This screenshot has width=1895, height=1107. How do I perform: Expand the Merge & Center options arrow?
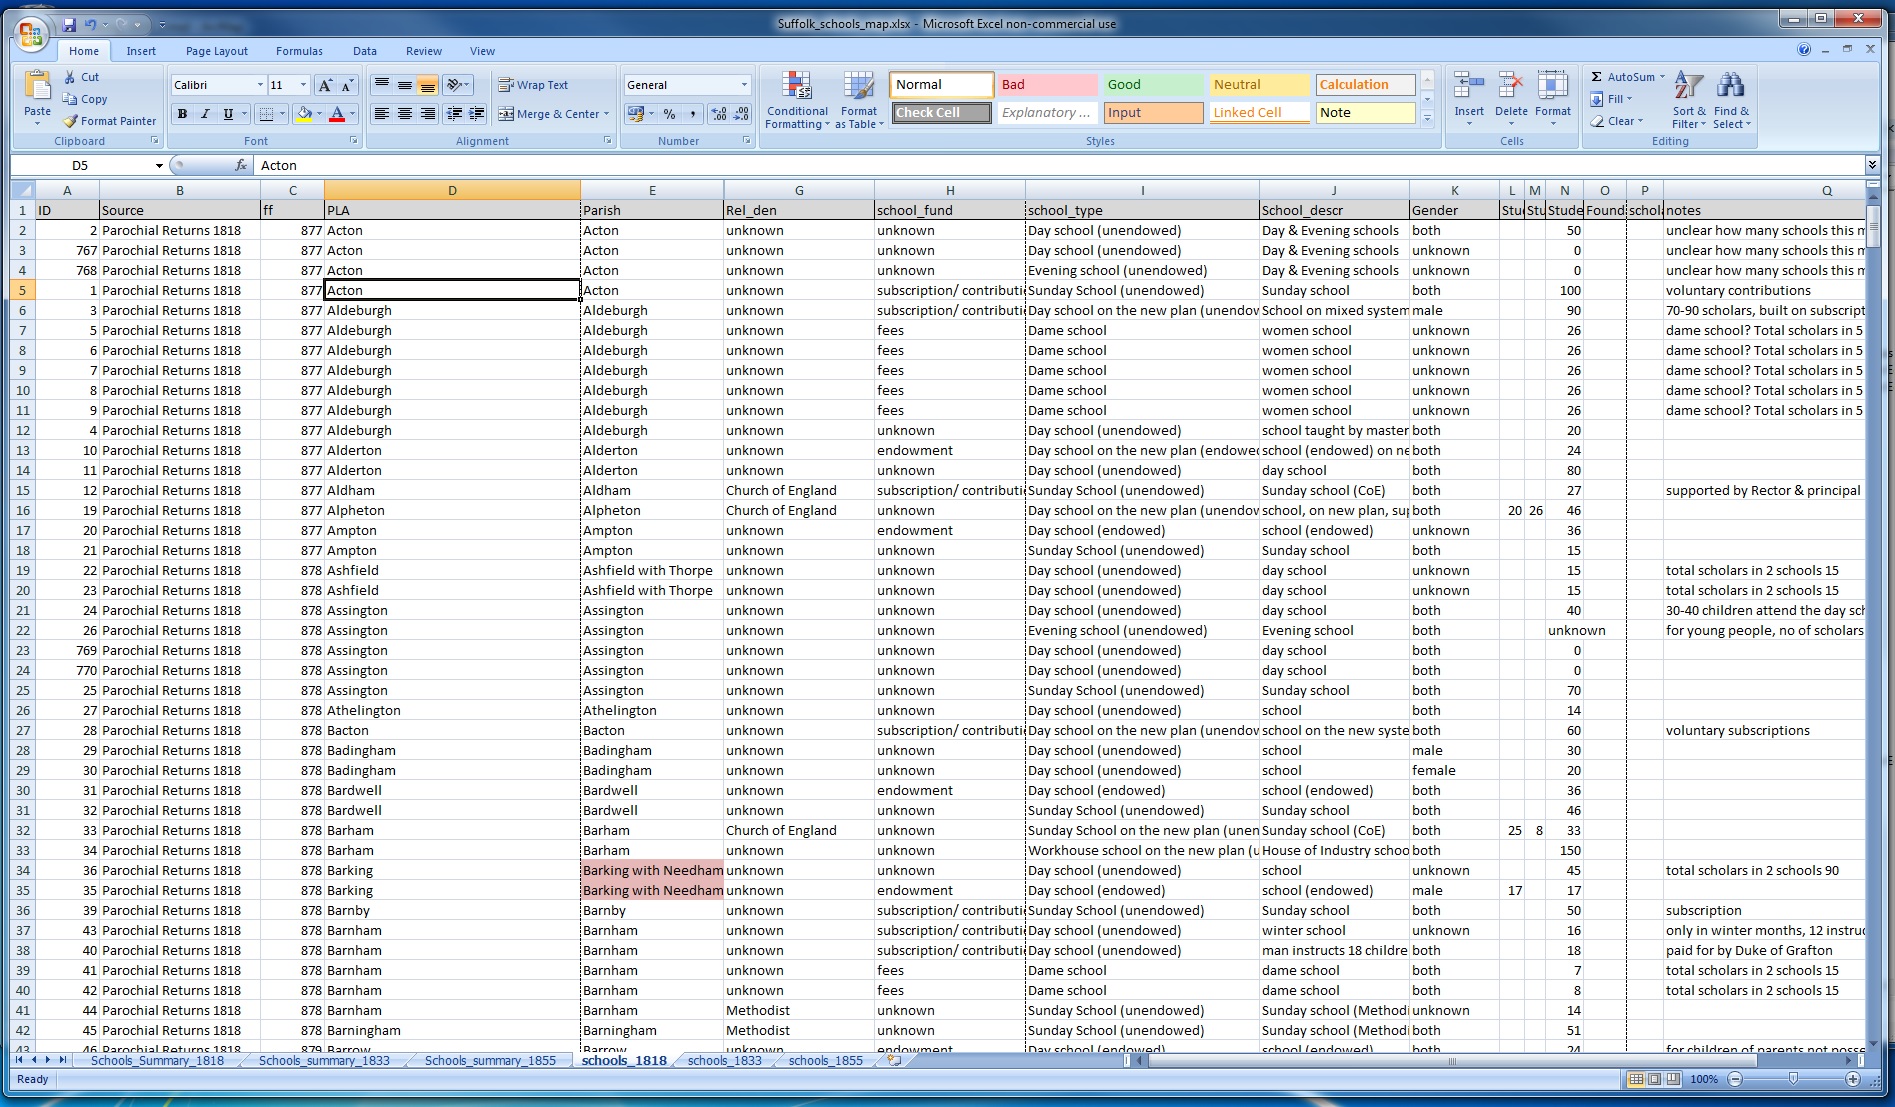607,114
